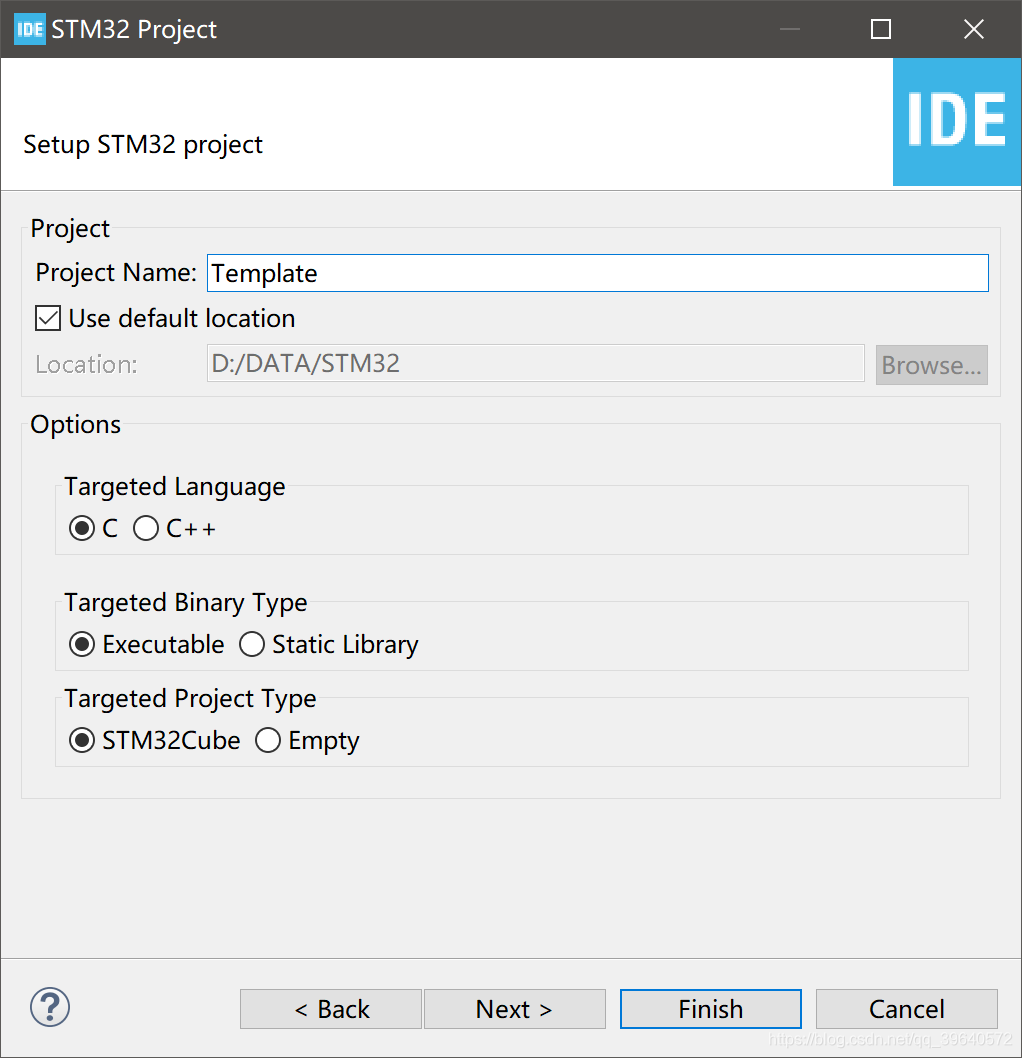The height and width of the screenshot is (1058, 1022).
Task: Click the Project Name input field
Action: tap(598, 273)
